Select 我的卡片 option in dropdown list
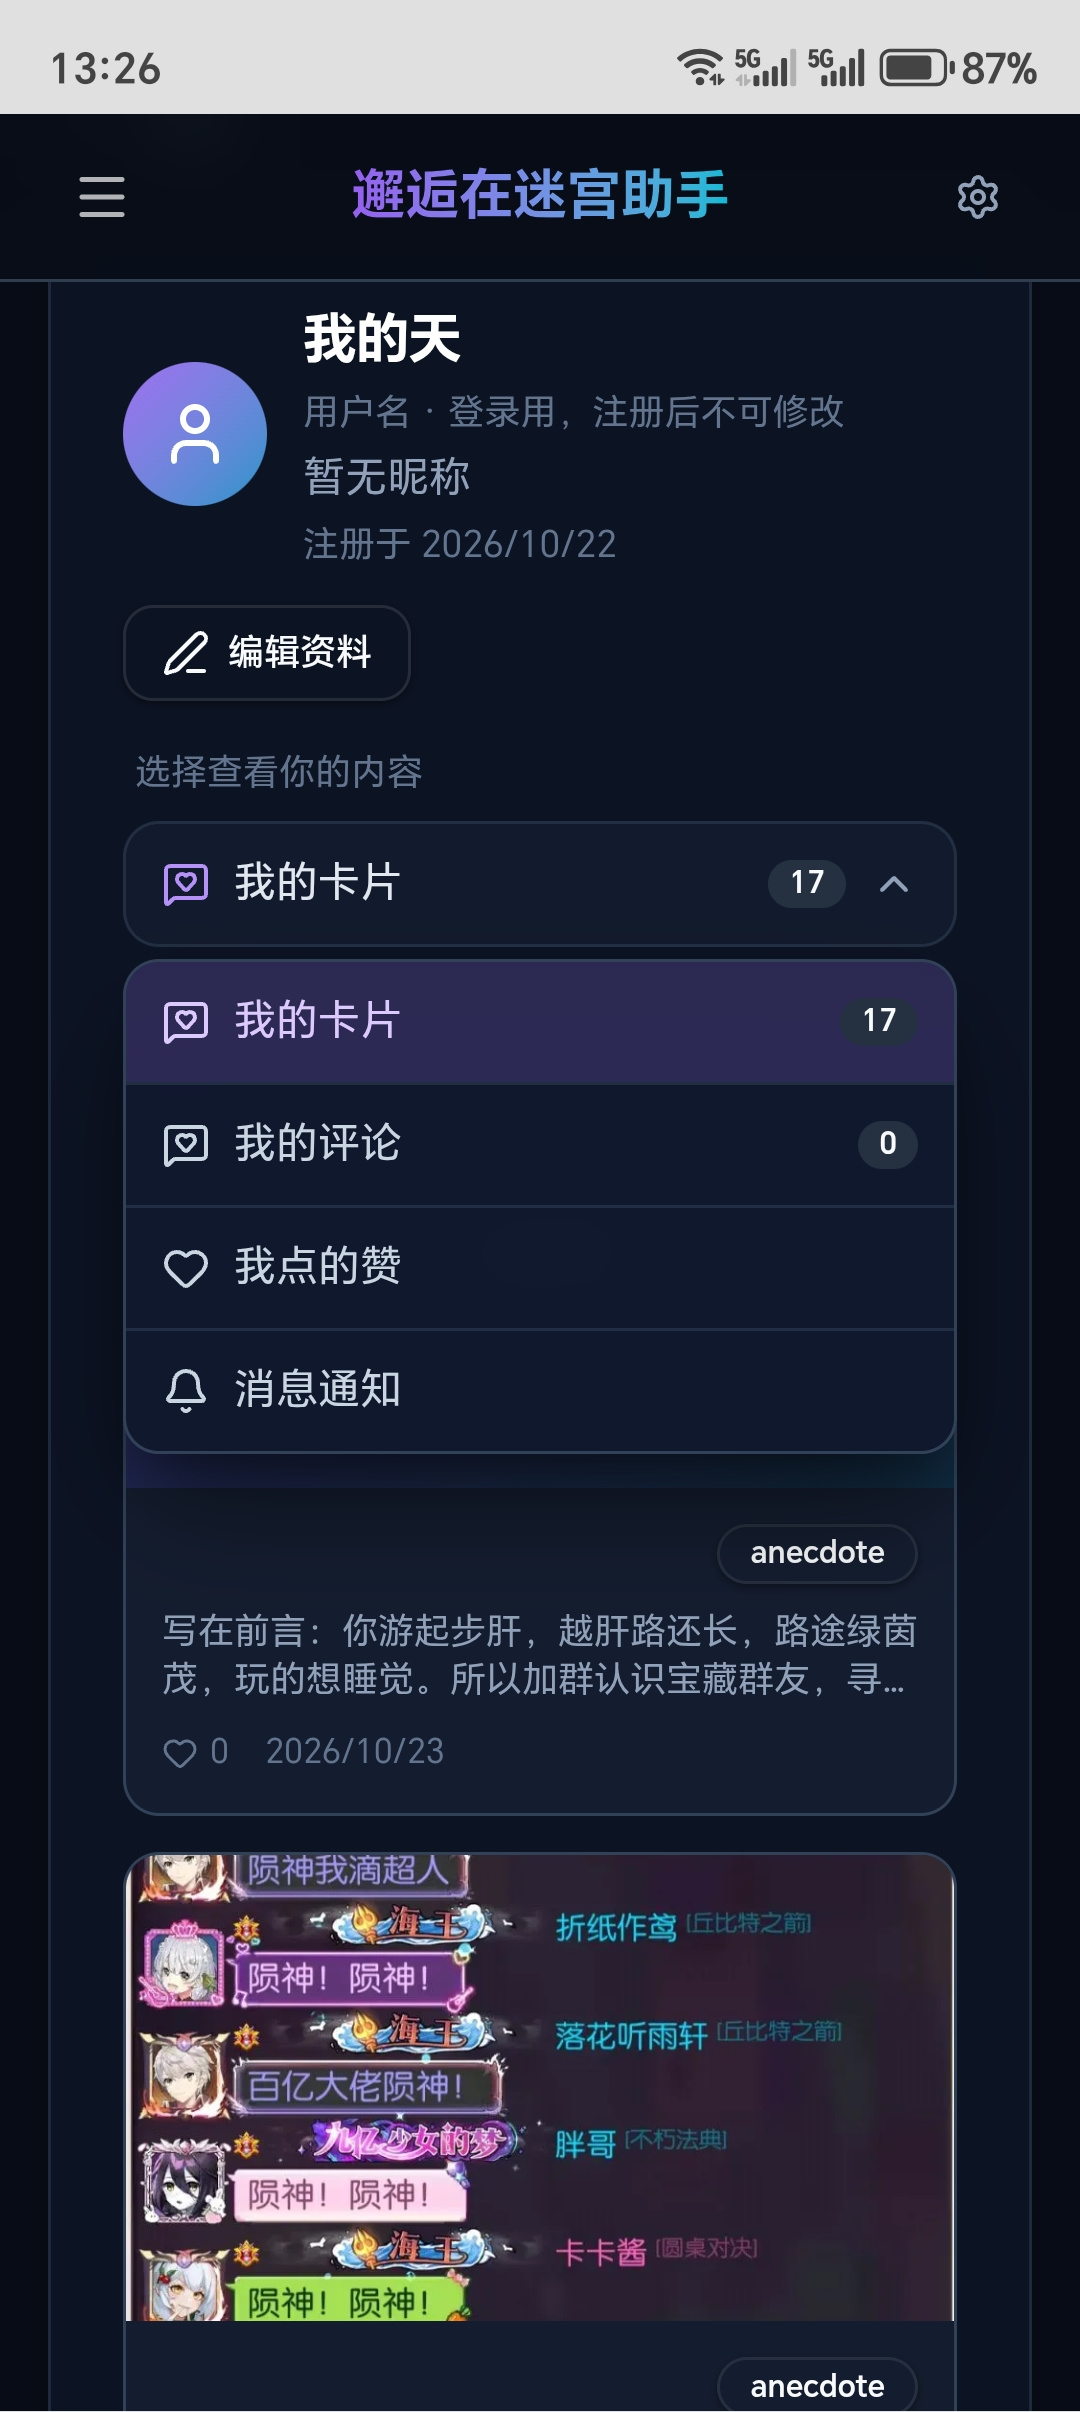The image size is (1080, 2412). [540, 1022]
